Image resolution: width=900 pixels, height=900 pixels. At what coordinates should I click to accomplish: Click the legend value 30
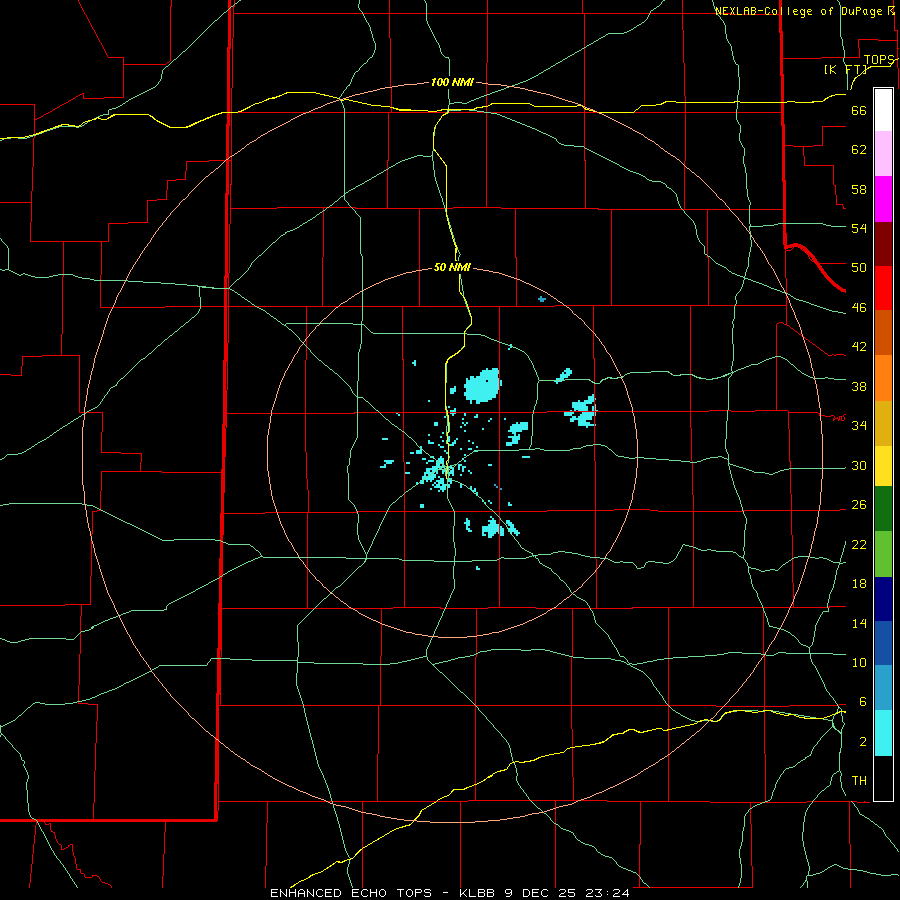859,465
